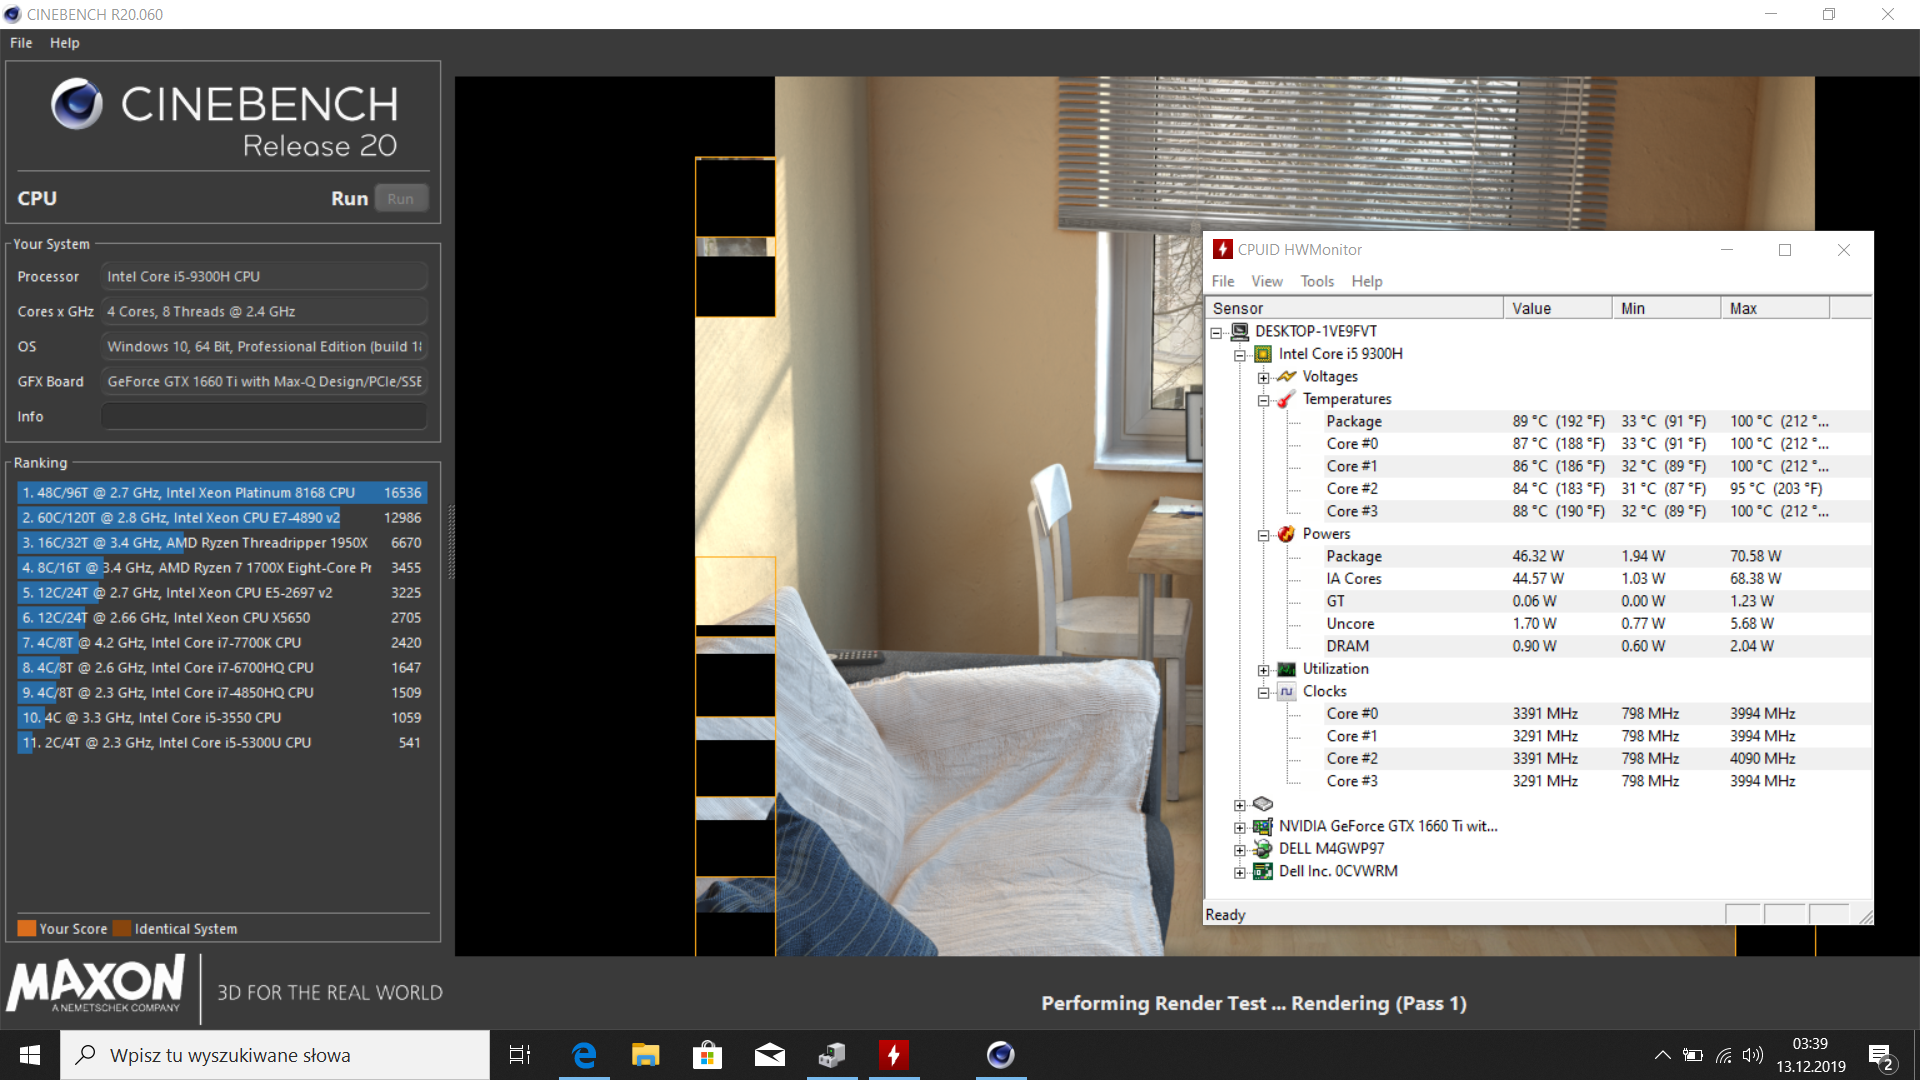Click the Utilization graph icon
1920x1080 pixels.
coord(1286,669)
